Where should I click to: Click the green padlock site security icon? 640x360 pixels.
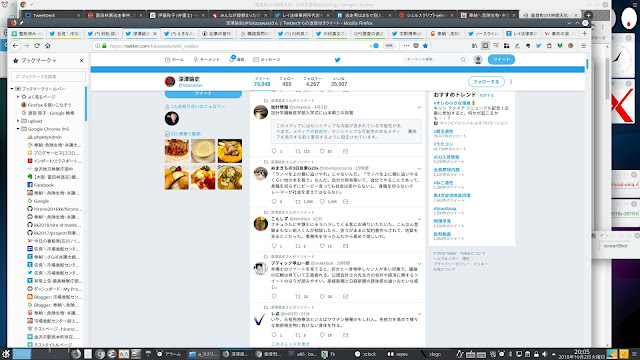(104, 46)
